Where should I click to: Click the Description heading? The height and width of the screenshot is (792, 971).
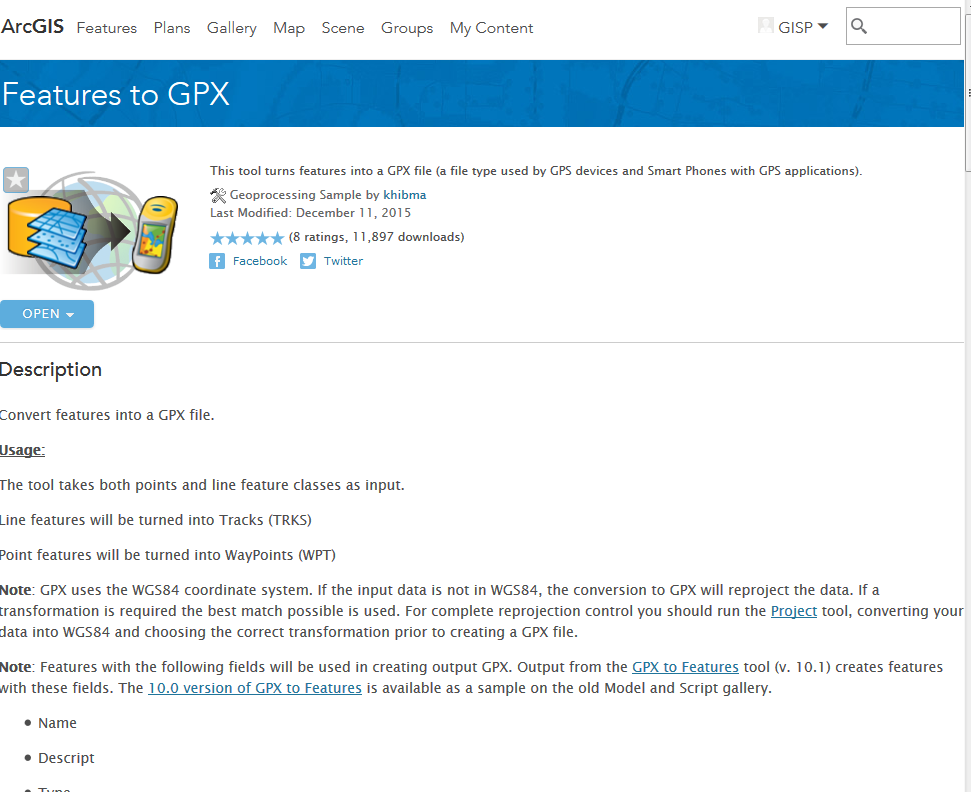tap(51, 370)
